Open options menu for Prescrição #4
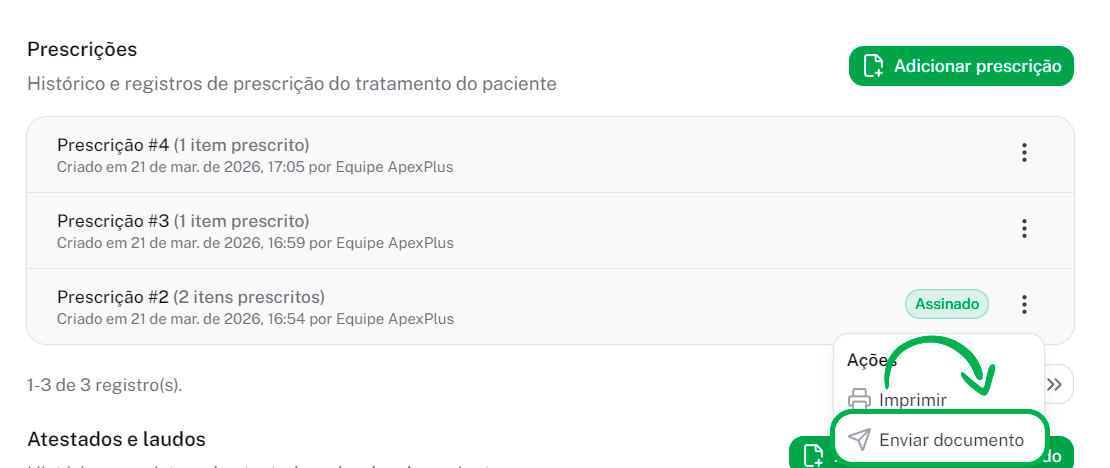This screenshot has height=468, width=1110. tap(1024, 153)
